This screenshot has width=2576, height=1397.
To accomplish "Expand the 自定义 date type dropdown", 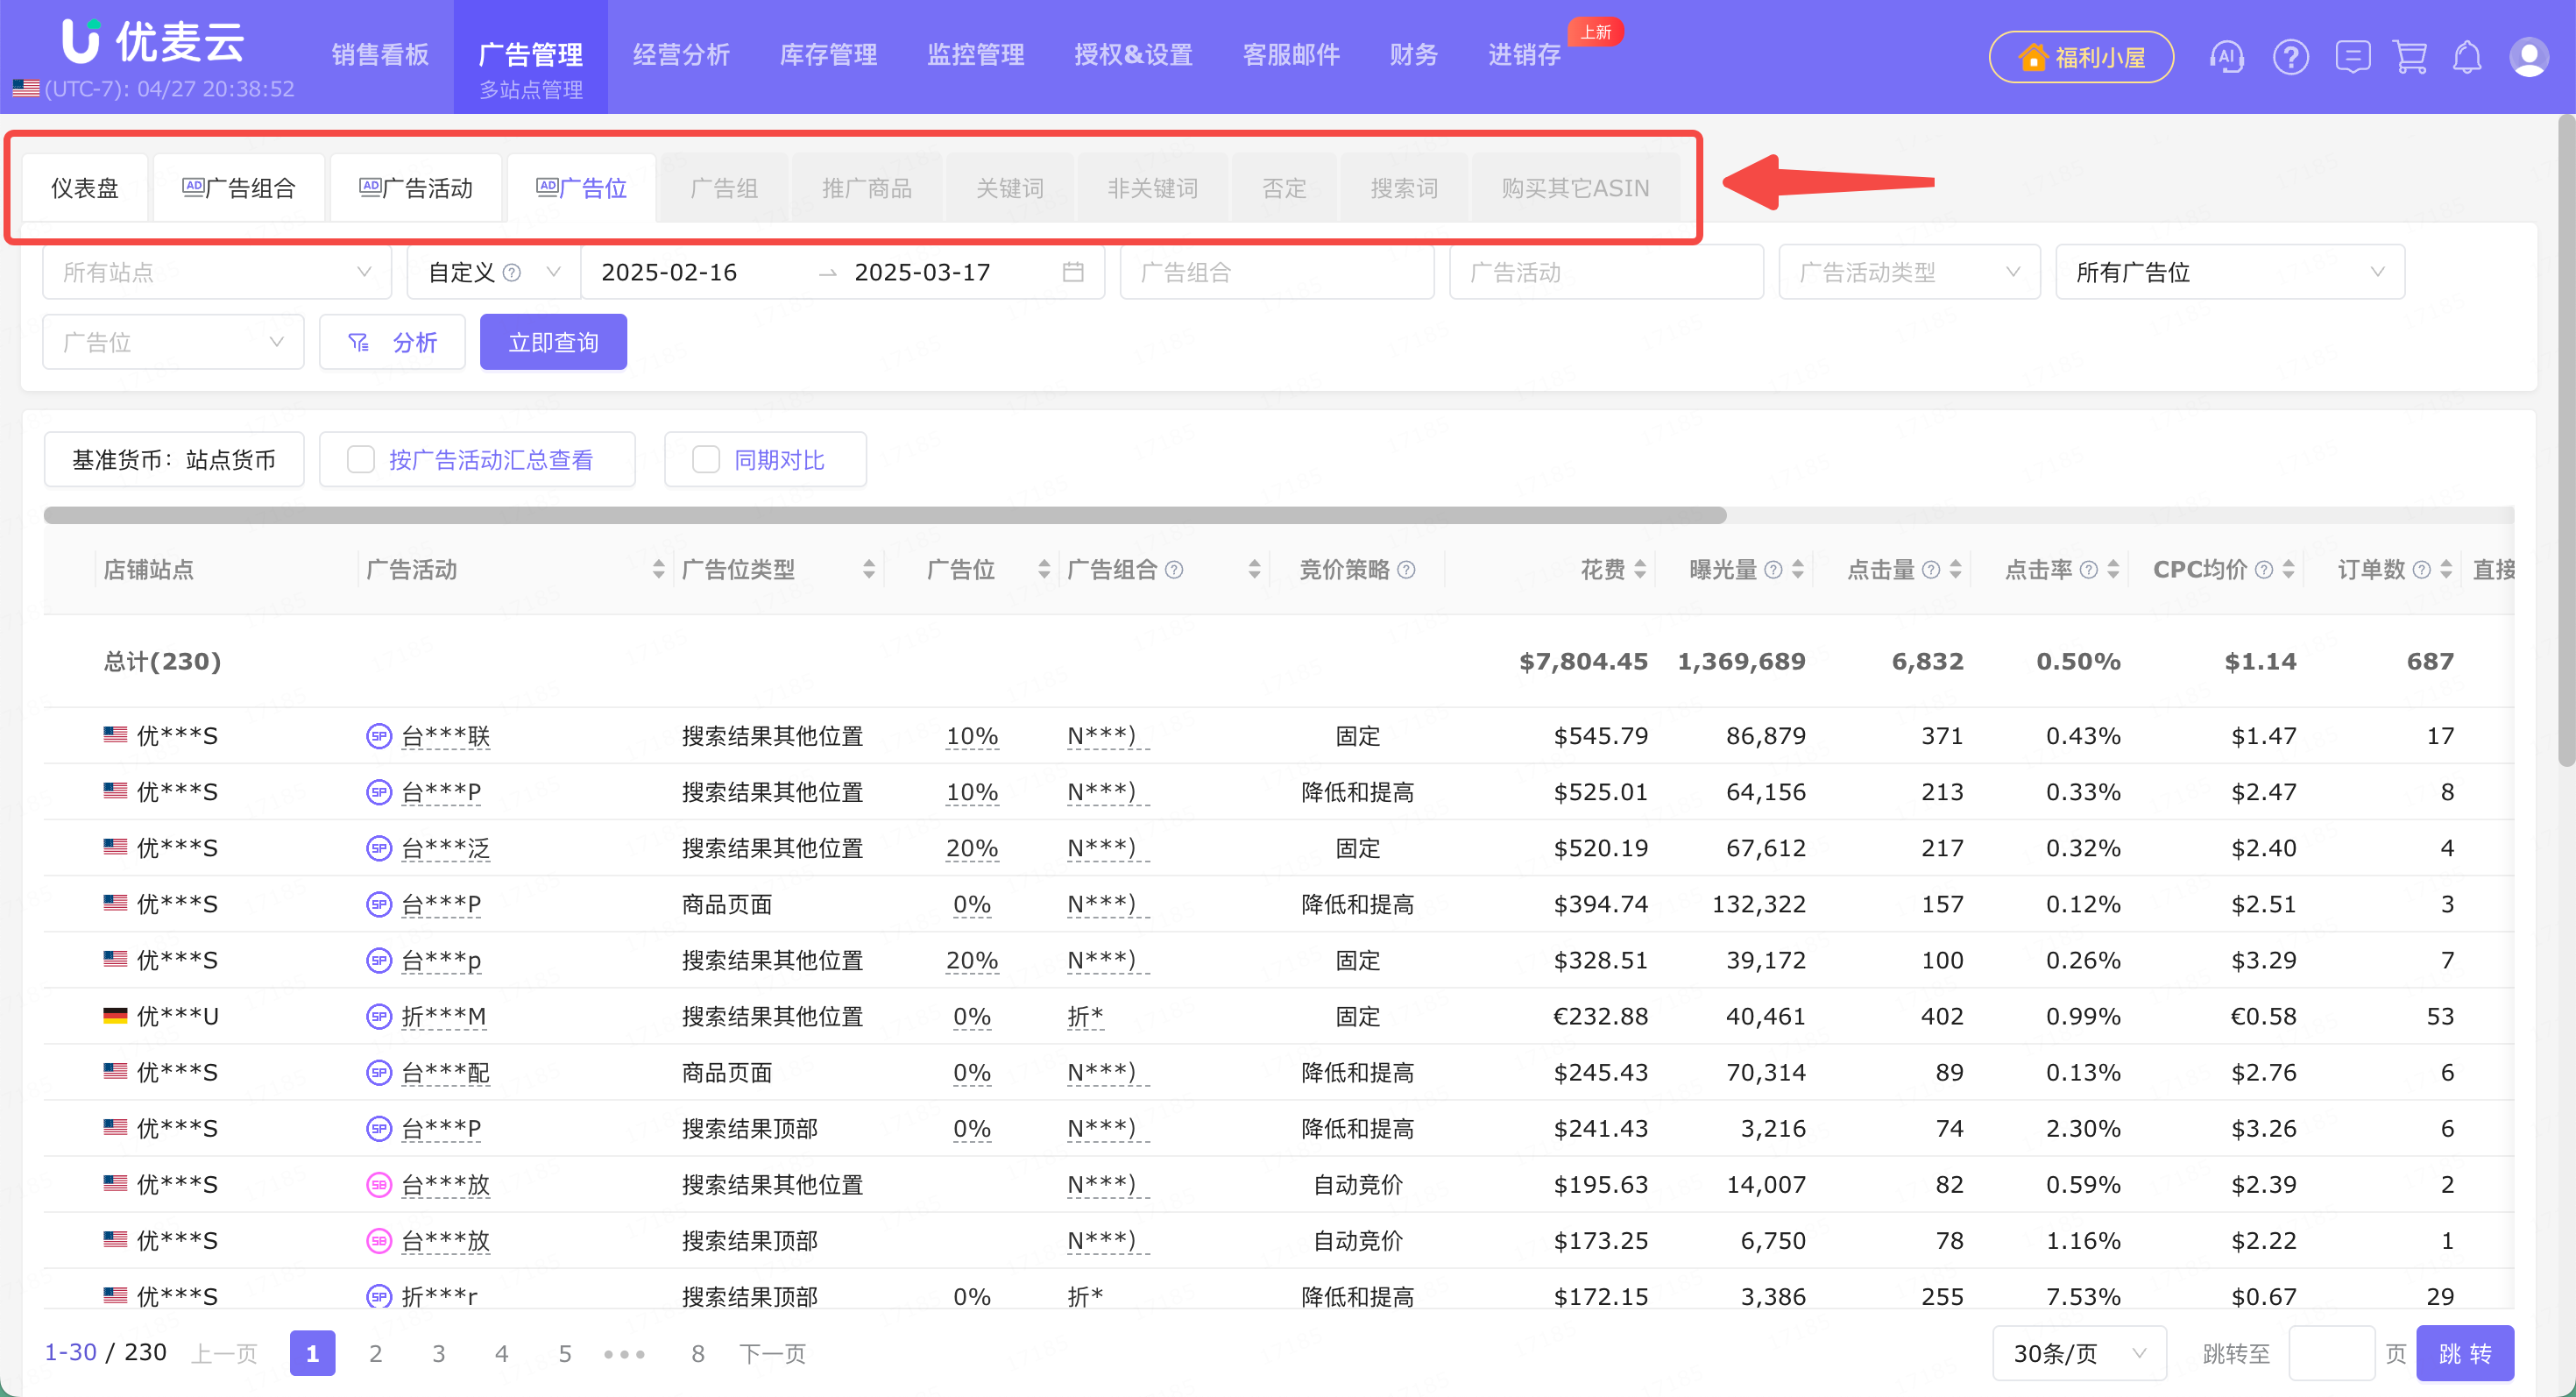I will point(493,272).
